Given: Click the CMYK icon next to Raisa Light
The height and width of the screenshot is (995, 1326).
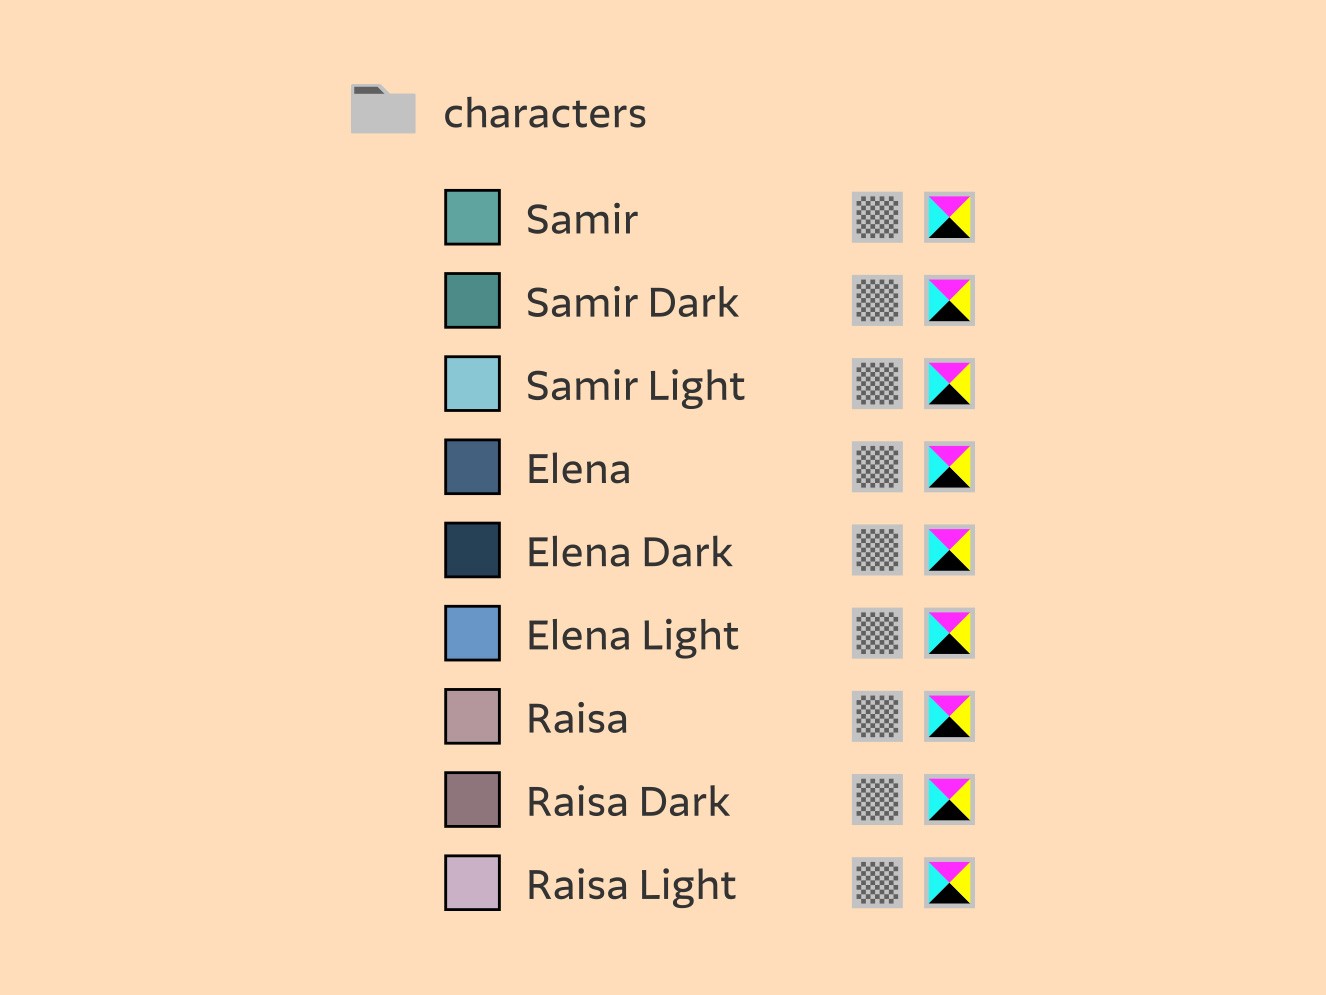Looking at the screenshot, I should pos(949,882).
